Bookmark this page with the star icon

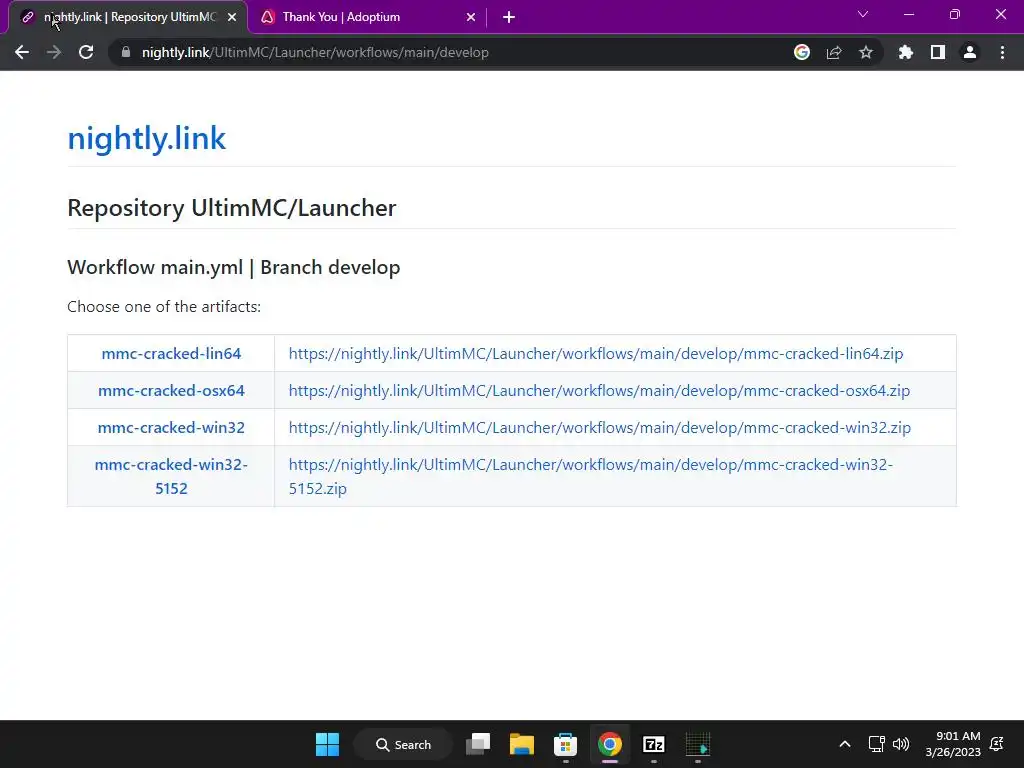[866, 52]
